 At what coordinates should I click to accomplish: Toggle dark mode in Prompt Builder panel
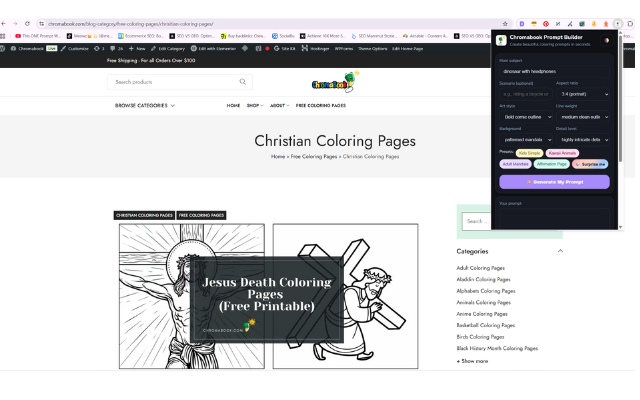pos(607,40)
